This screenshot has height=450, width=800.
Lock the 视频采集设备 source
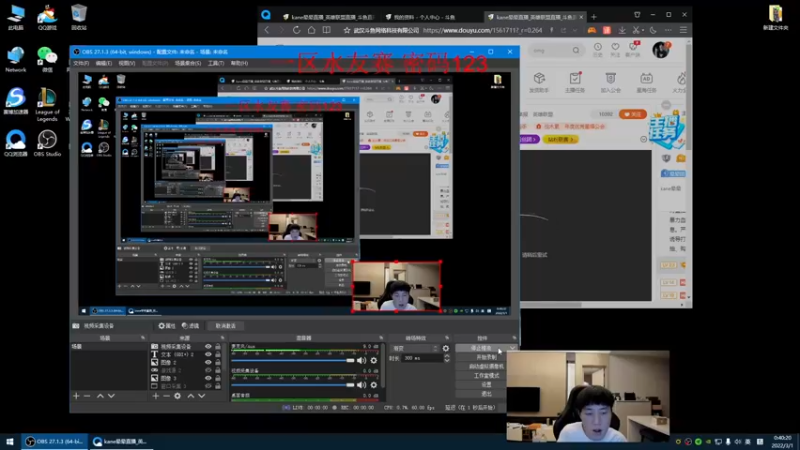click(x=218, y=346)
